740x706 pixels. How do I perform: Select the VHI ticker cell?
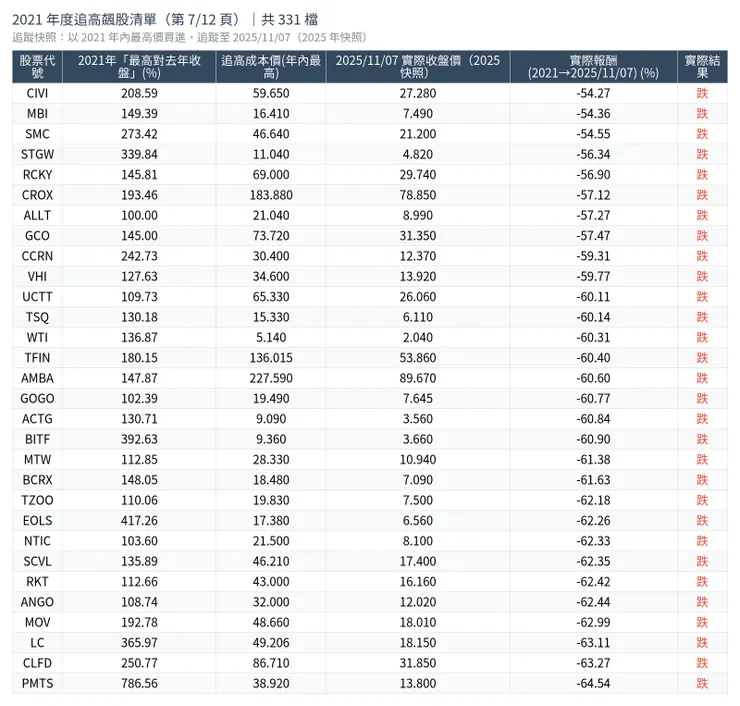pyautogui.click(x=37, y=276)
